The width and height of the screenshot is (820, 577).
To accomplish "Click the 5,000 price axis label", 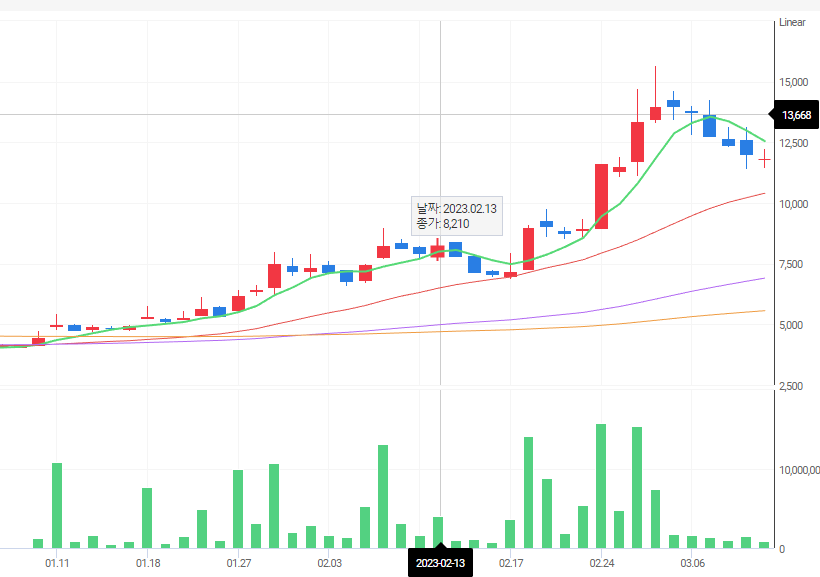I will pos(791,325).
